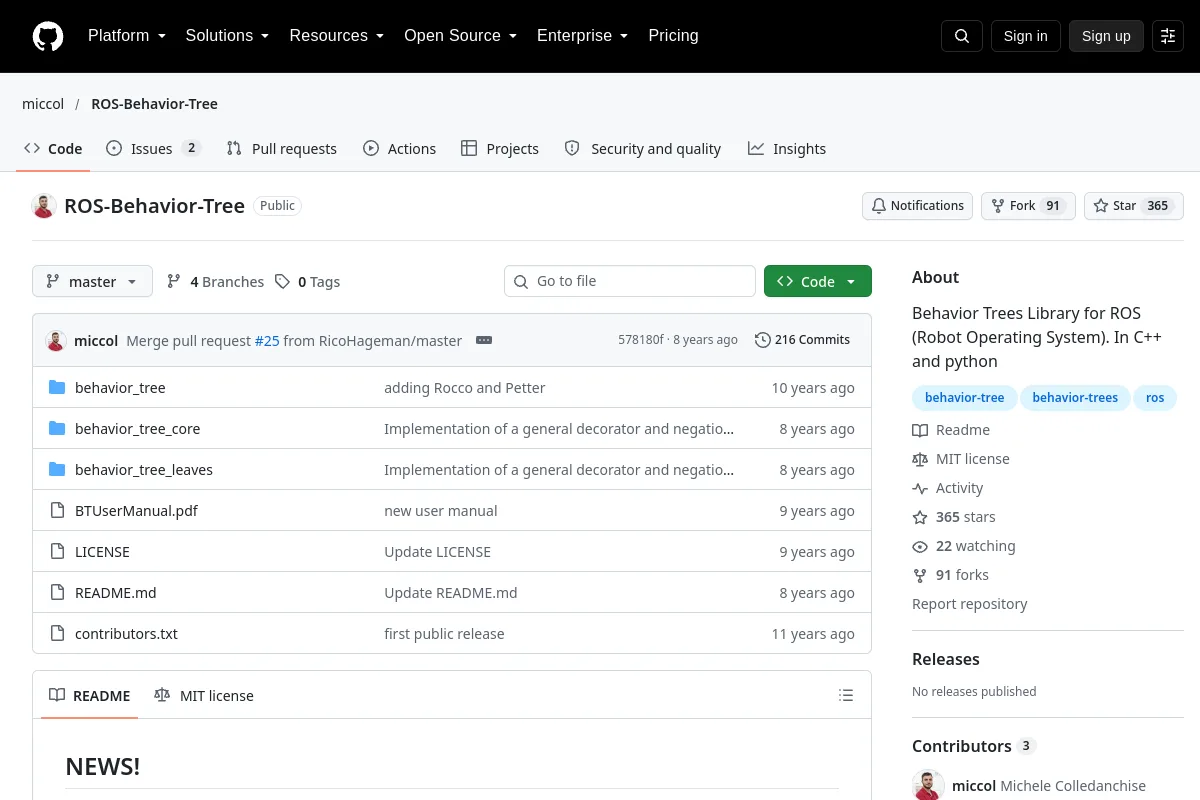Focus the Go to file field
1200x800 pixels.
pos(630,281)
